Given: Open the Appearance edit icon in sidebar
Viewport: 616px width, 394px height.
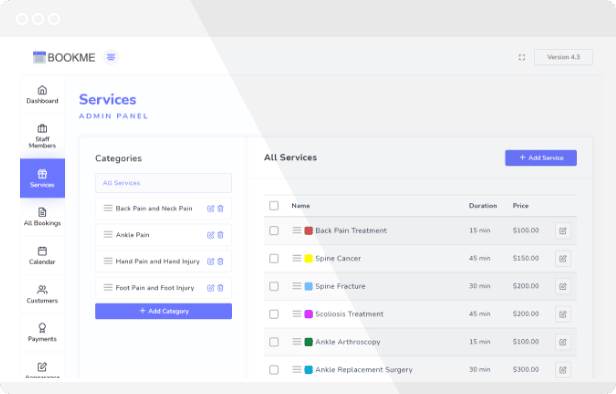Looking at the screenshot, I should (42, 367).
